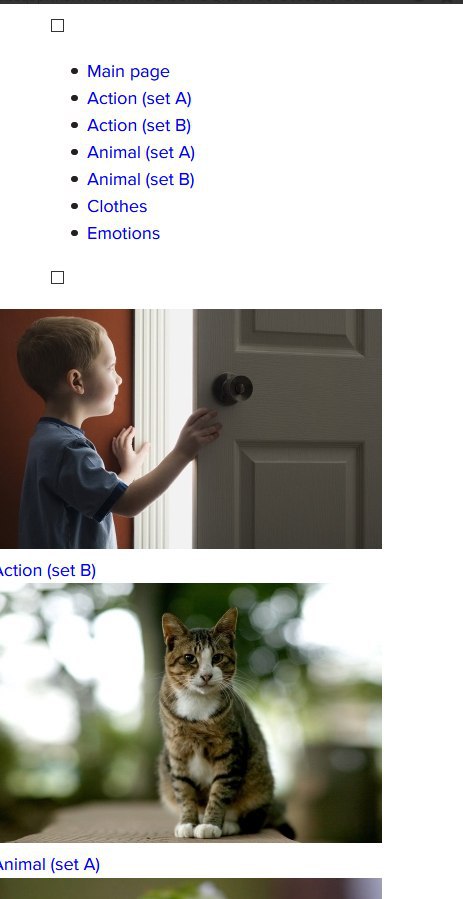Click the partially visible image at the bottom
Viewport: 463px width, 899px height.
point(191,889)
